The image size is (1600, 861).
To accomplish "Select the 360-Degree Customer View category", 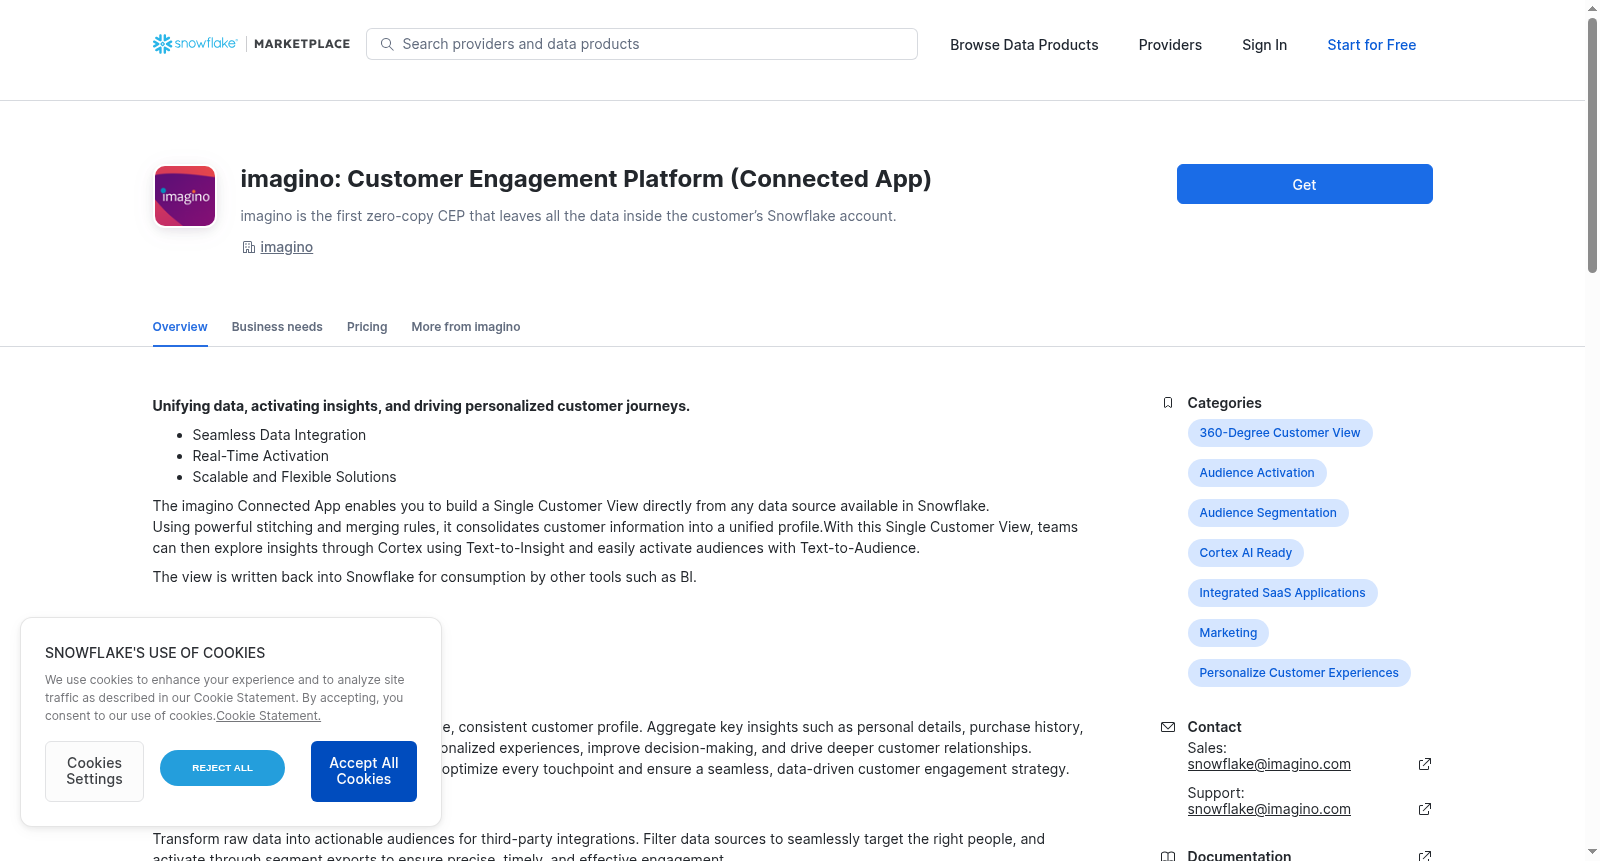I will click(1280, 433).
